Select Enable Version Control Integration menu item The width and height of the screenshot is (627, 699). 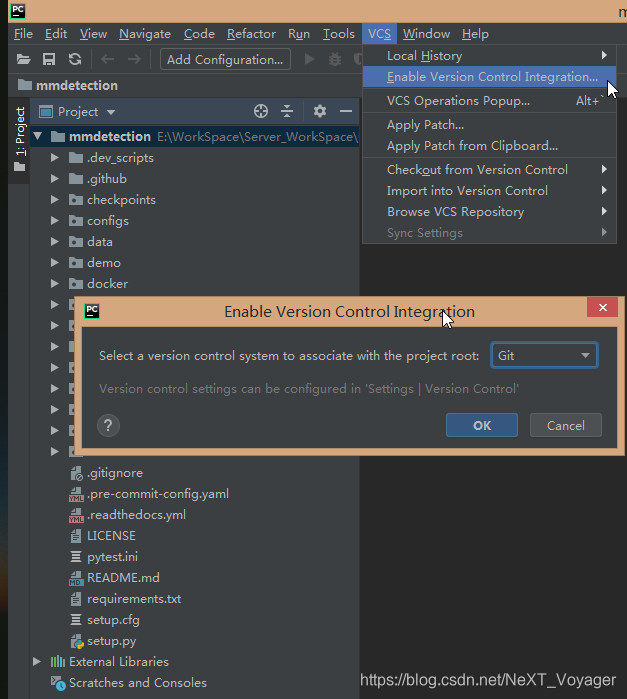[489, 77]
